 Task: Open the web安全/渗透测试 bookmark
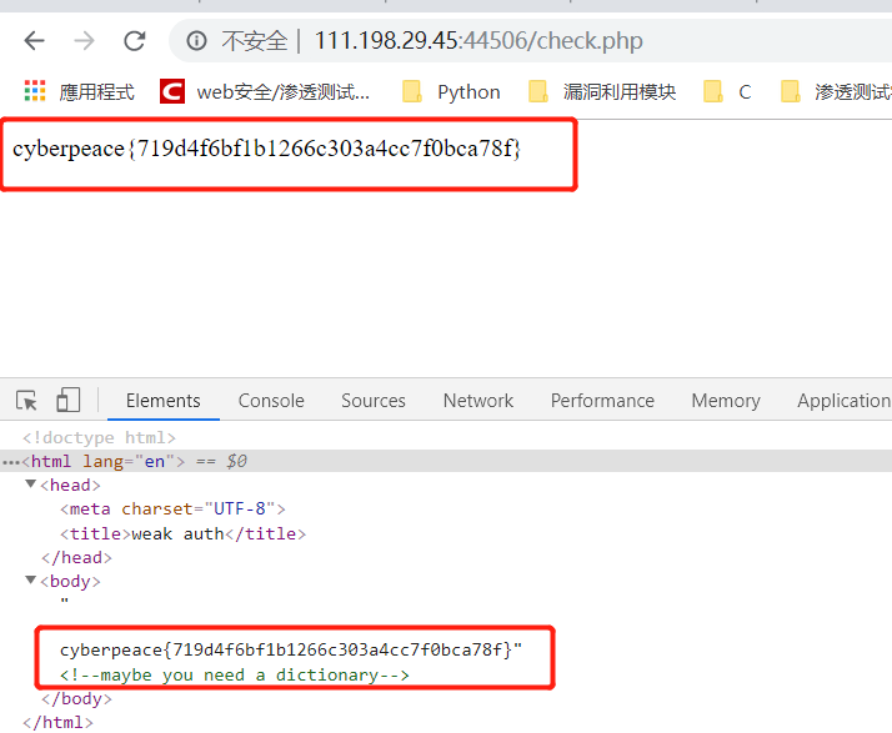tap(283, 92)
